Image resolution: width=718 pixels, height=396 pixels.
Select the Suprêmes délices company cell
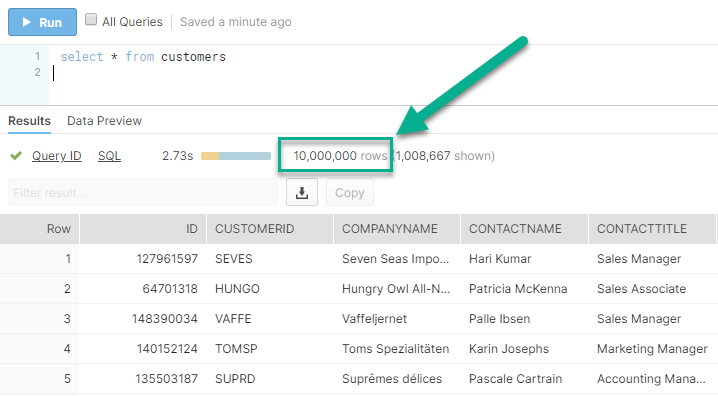point(397,379)
